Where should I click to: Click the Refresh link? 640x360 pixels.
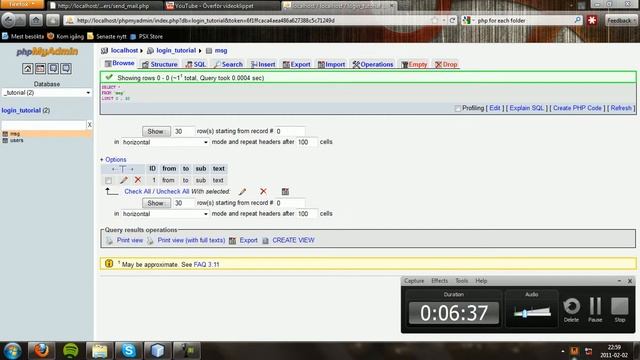[621, 108]
